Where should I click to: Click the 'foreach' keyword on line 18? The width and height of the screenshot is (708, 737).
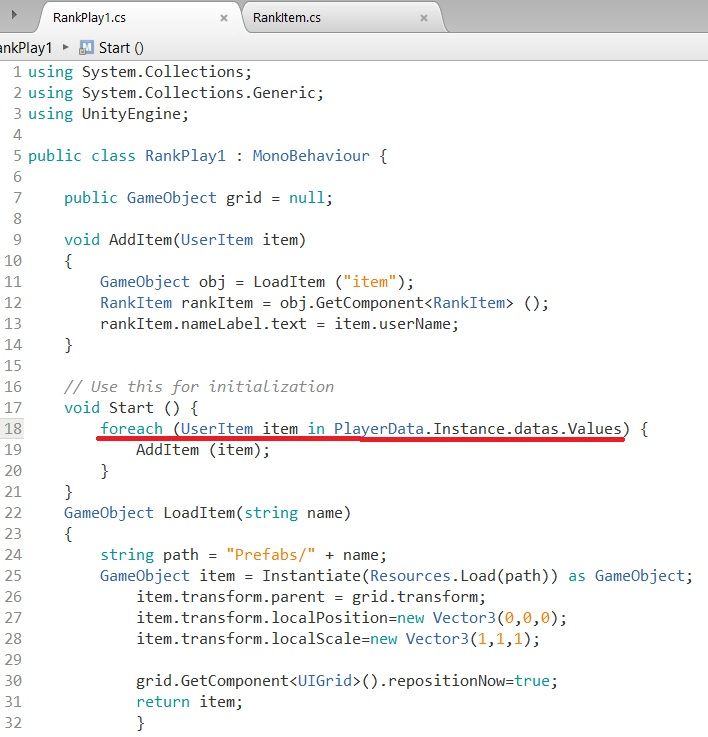tap(131, 429)
